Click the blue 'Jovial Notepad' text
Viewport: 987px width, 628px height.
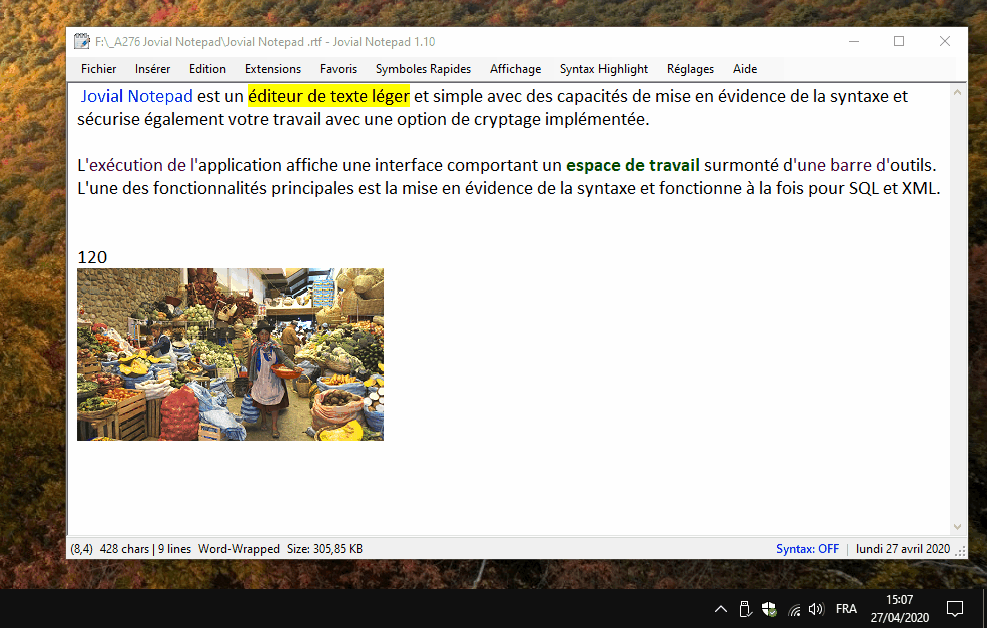pyautogui.click(x=136, y=96)
